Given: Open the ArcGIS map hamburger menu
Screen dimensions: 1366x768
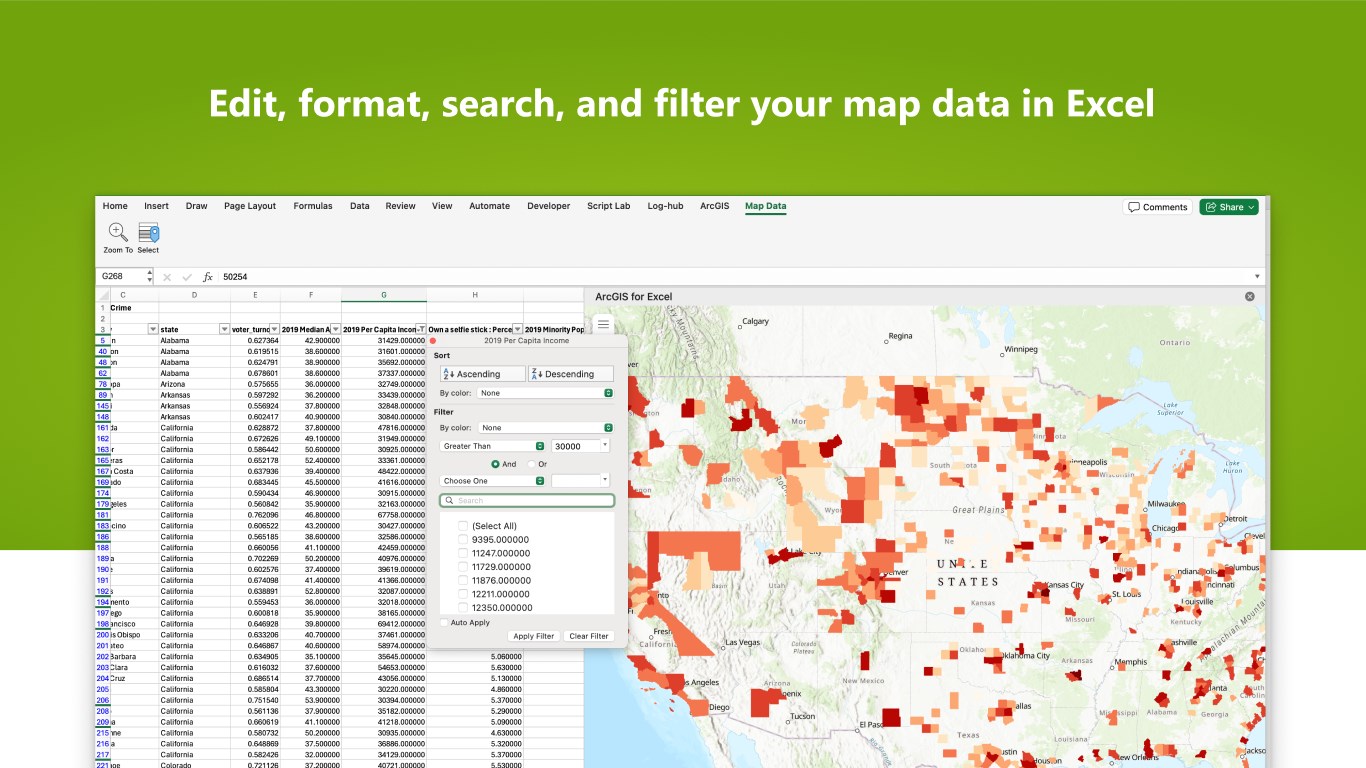Looking at the screenshot, I should click(603, 324).
